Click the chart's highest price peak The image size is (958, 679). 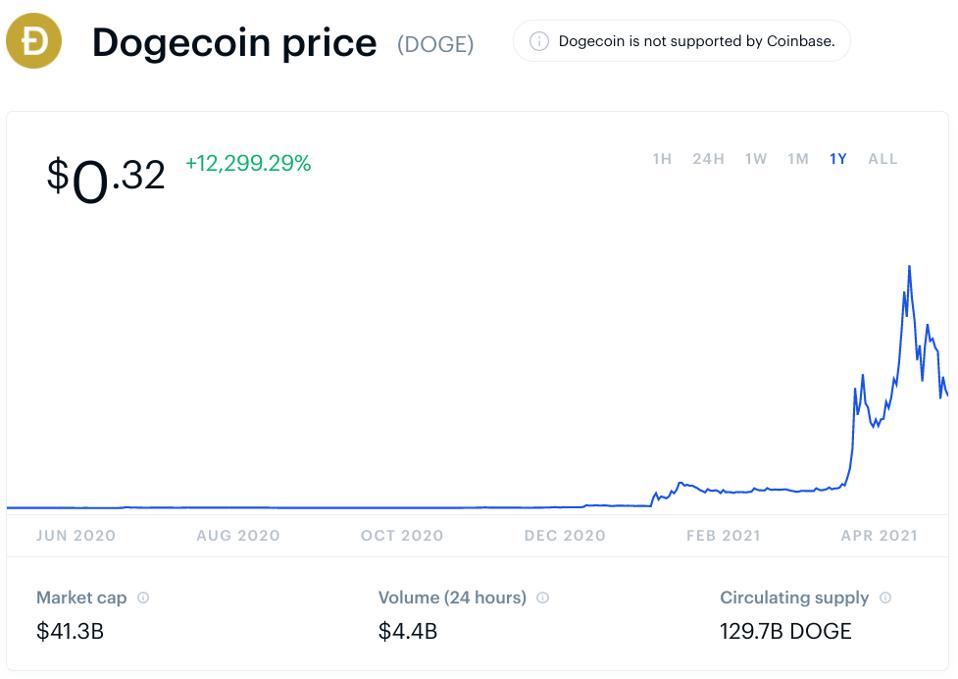pyautogui.click(x=909, y=266)
